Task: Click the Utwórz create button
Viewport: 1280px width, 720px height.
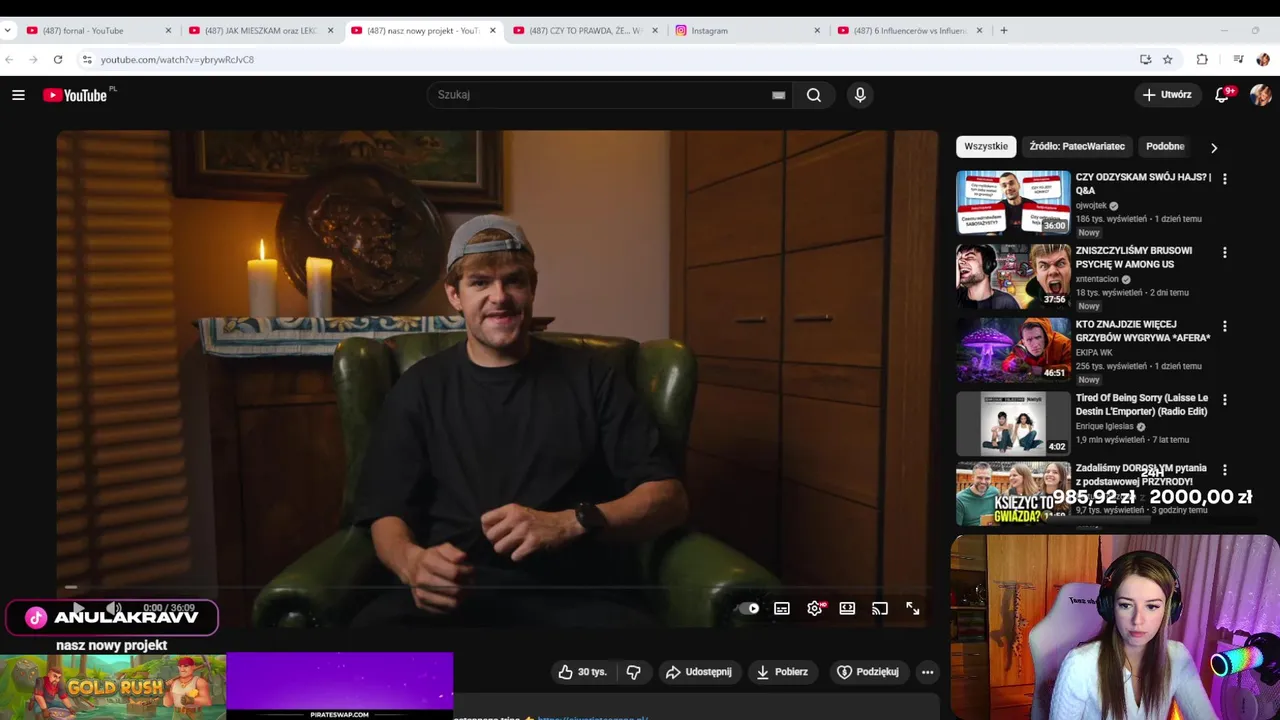Action: 1168,95
